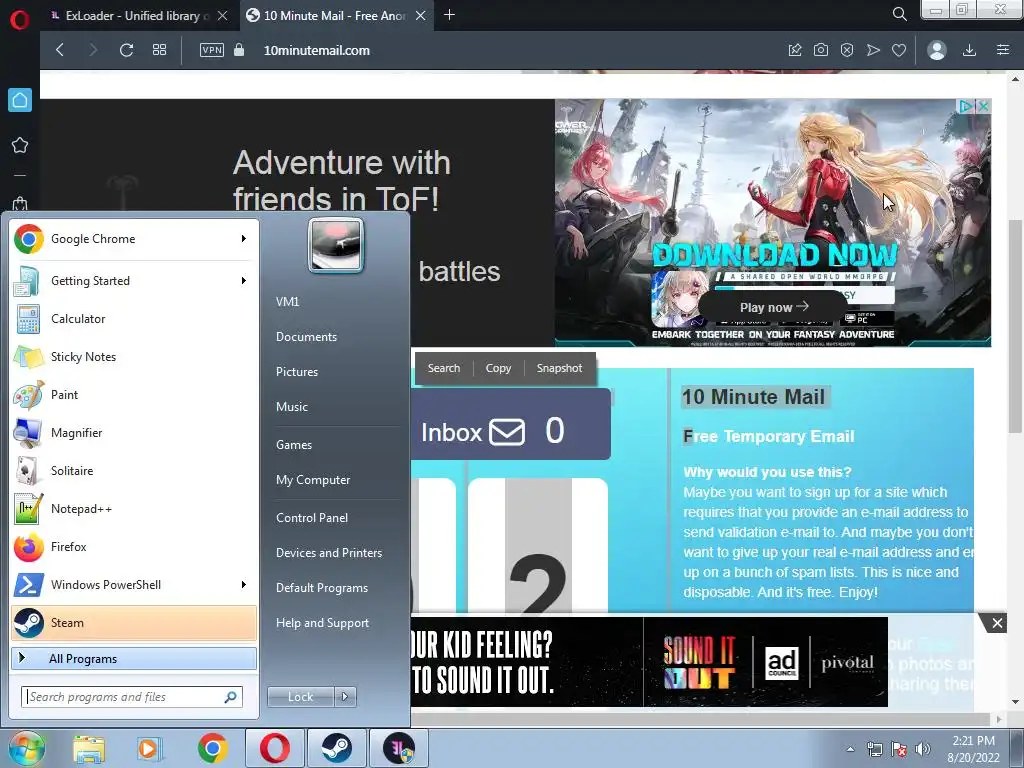Viewport: 1024px width, 768px height.
Task: Open Documents from Start menu
Action: 306,337
